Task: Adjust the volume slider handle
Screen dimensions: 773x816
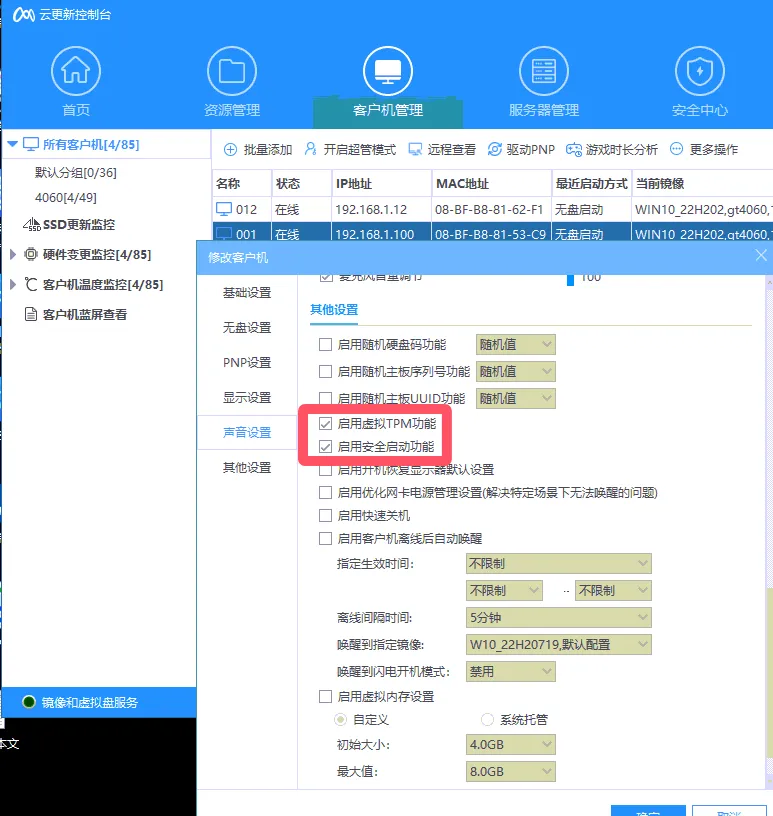Action: (x=570, y=280)
